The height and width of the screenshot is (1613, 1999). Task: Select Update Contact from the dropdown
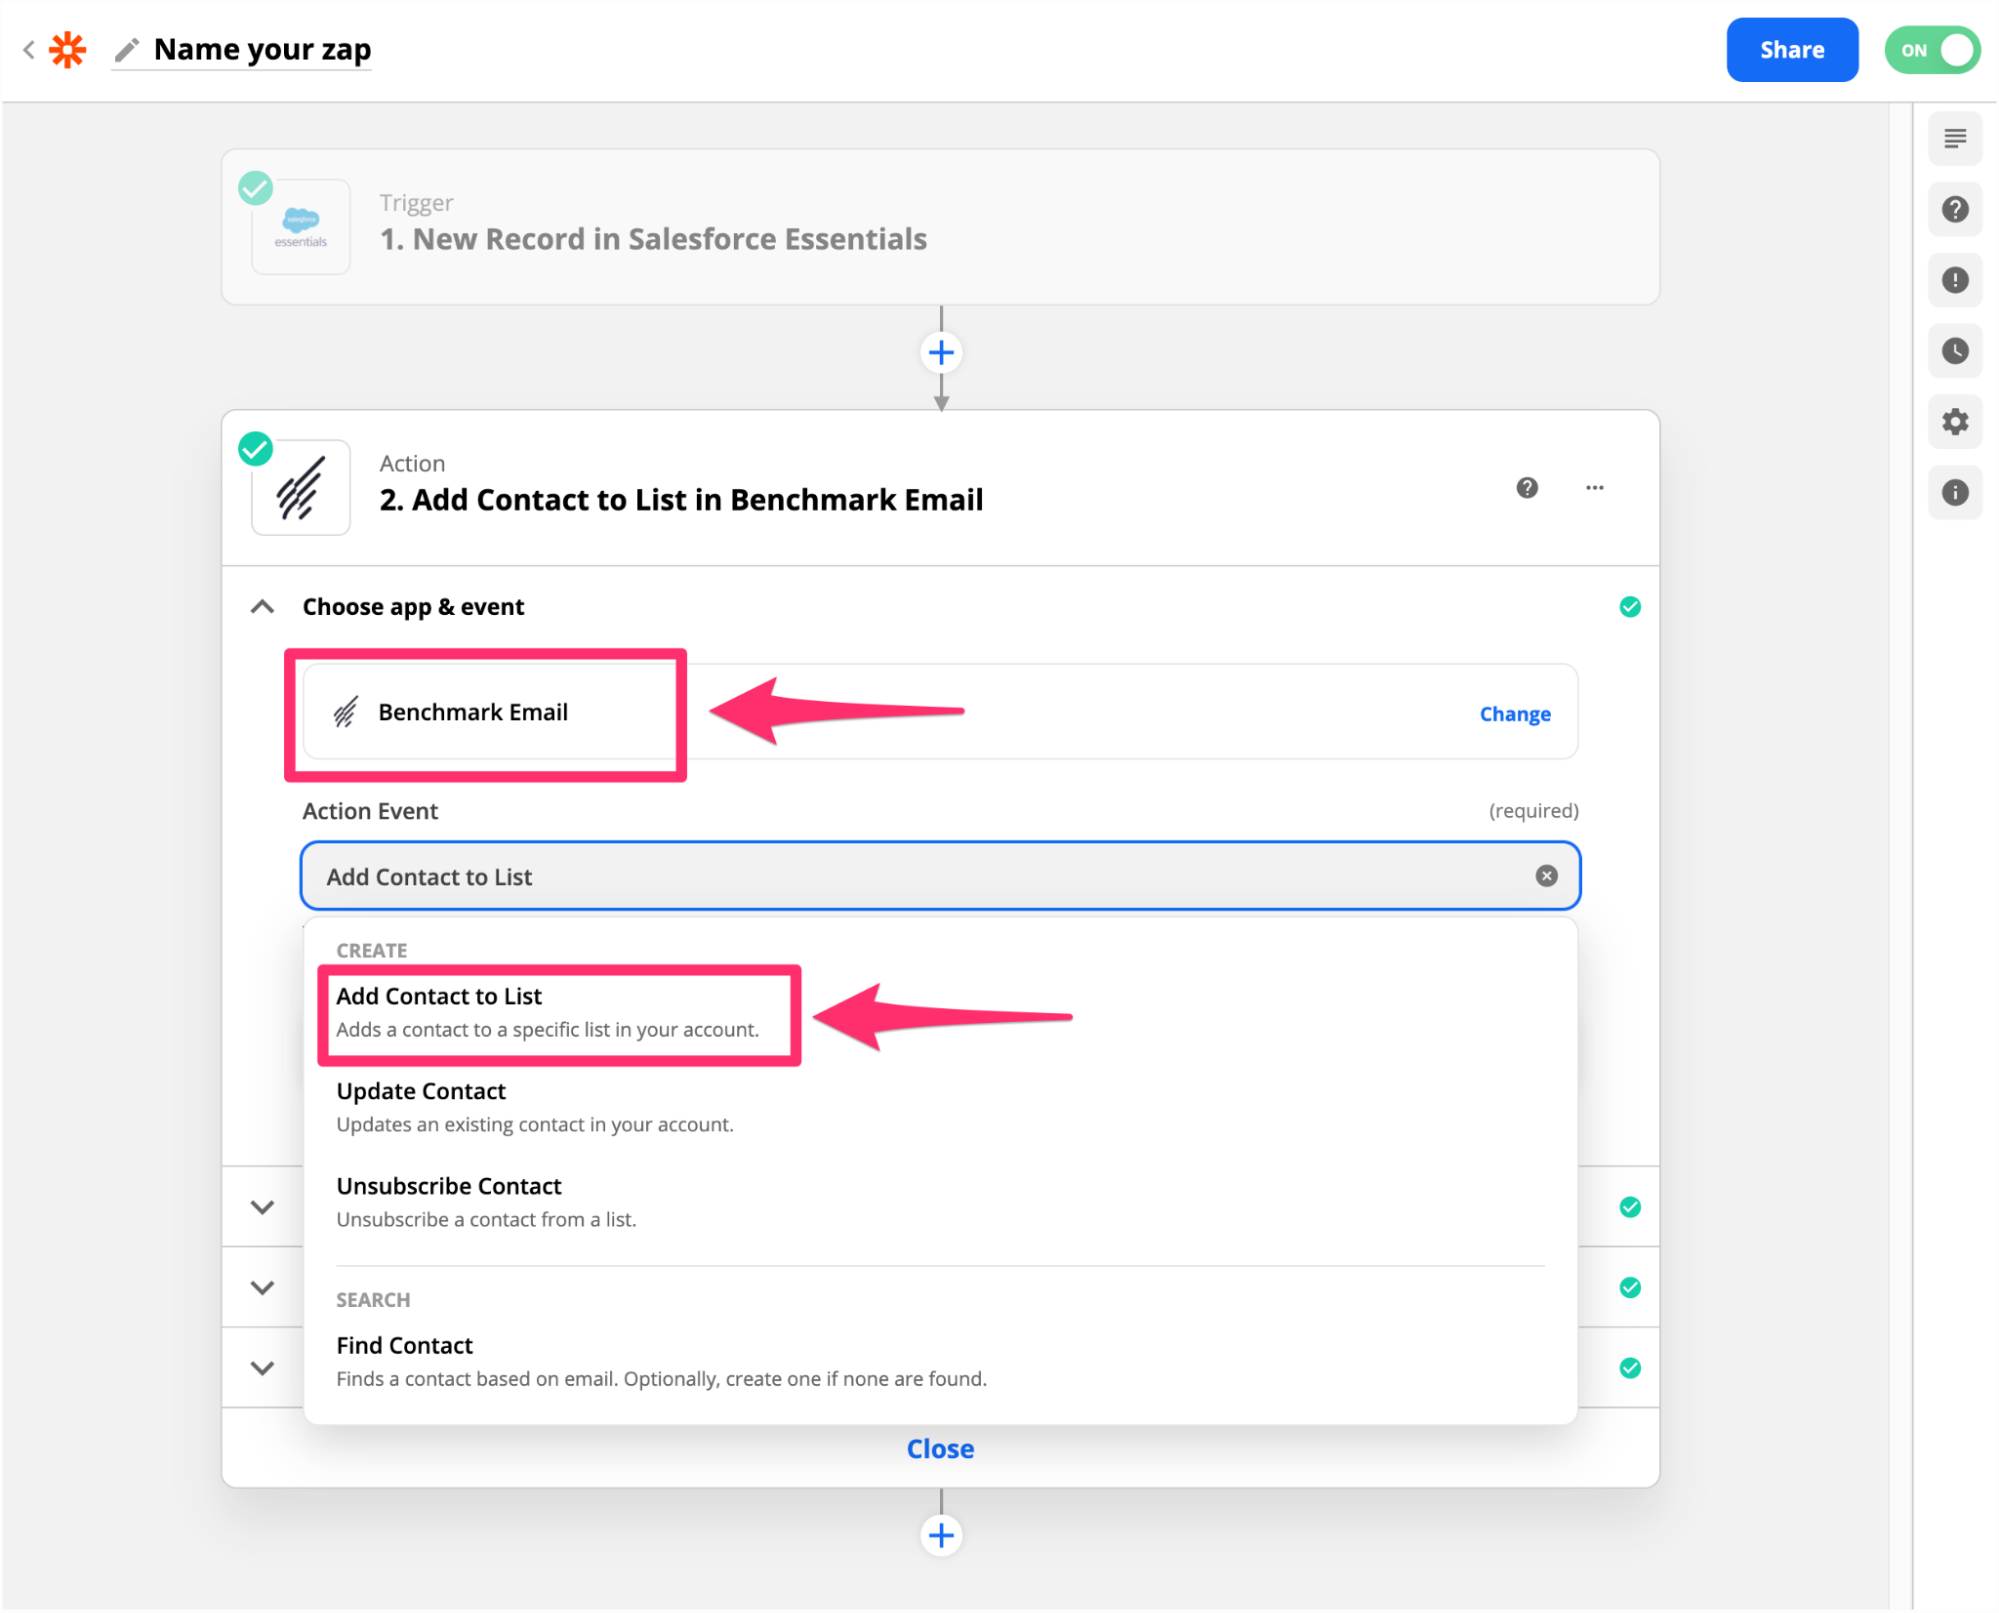click(x=421, y=1092)
